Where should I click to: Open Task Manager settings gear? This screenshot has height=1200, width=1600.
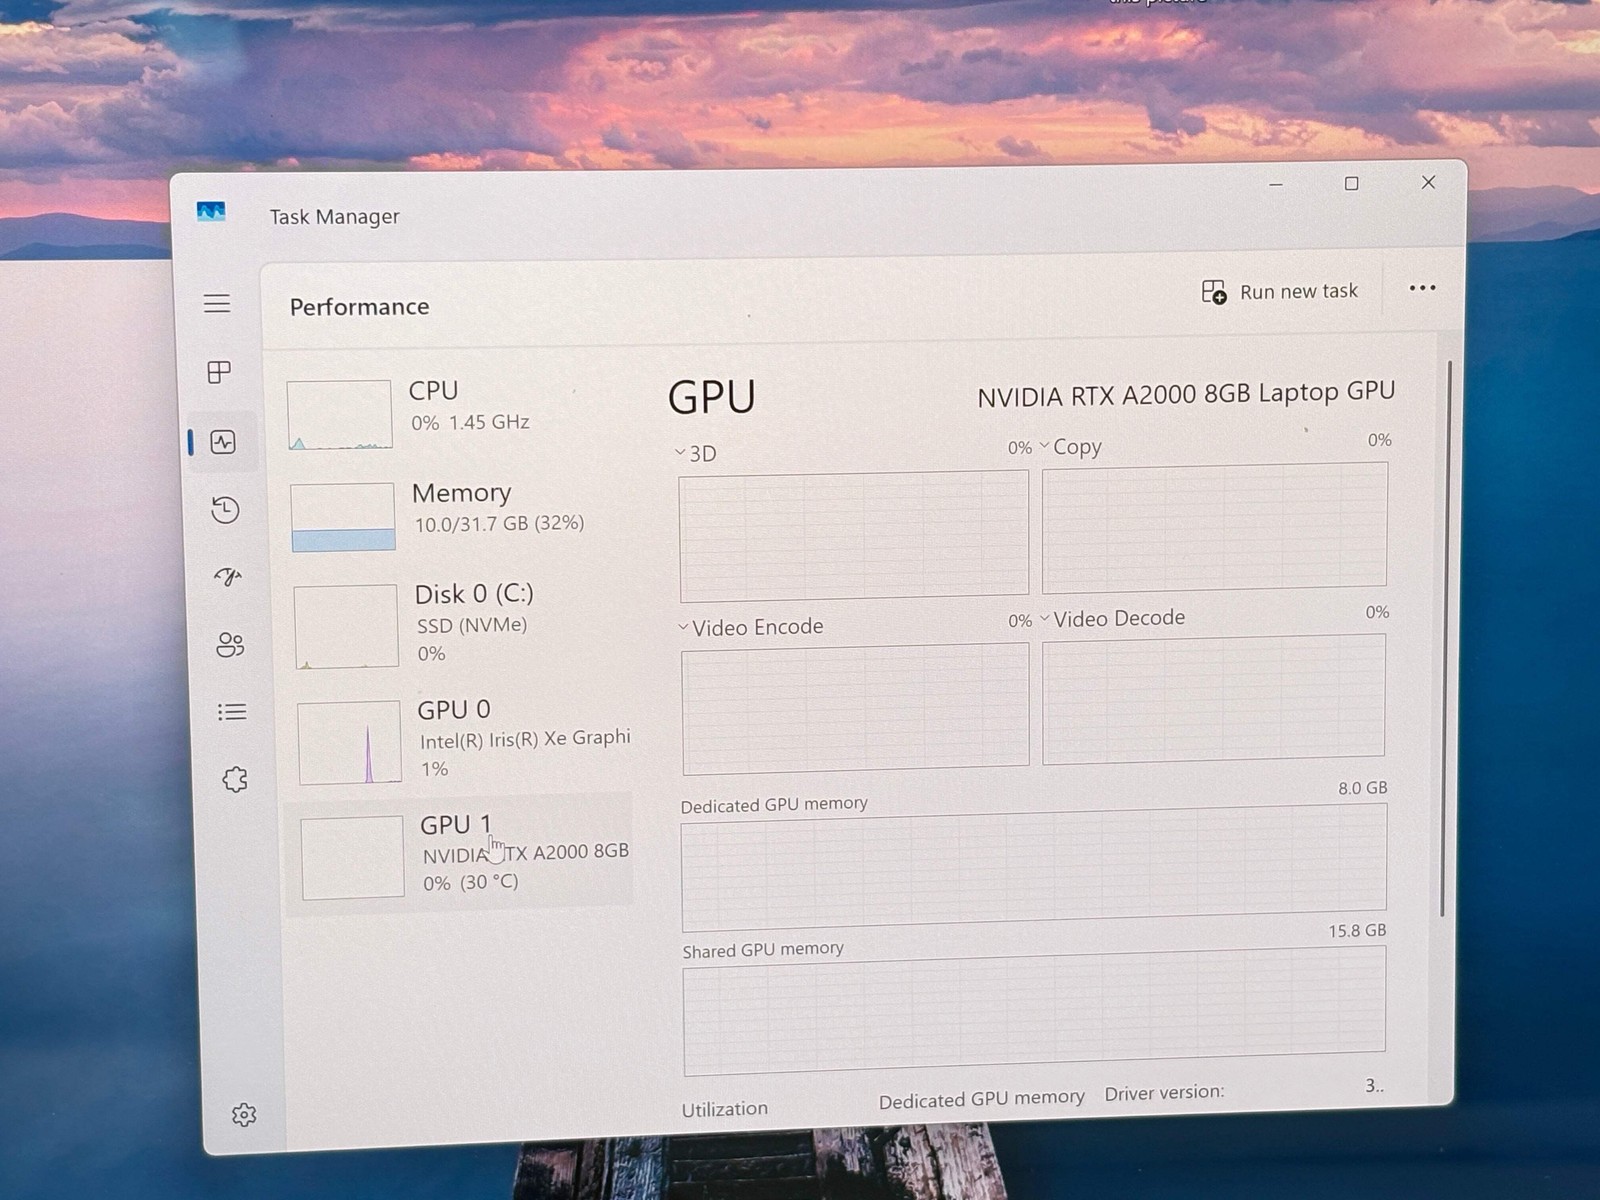tap(244, 1114)
